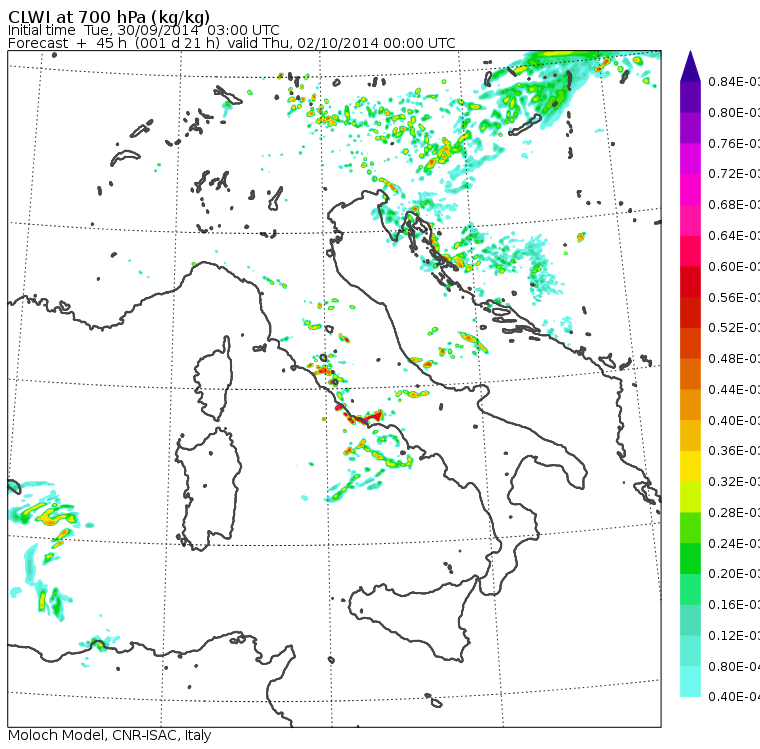Select the '0.24E' colorbar label
This screenshot has height=749, width=760.
pos(734,543)
